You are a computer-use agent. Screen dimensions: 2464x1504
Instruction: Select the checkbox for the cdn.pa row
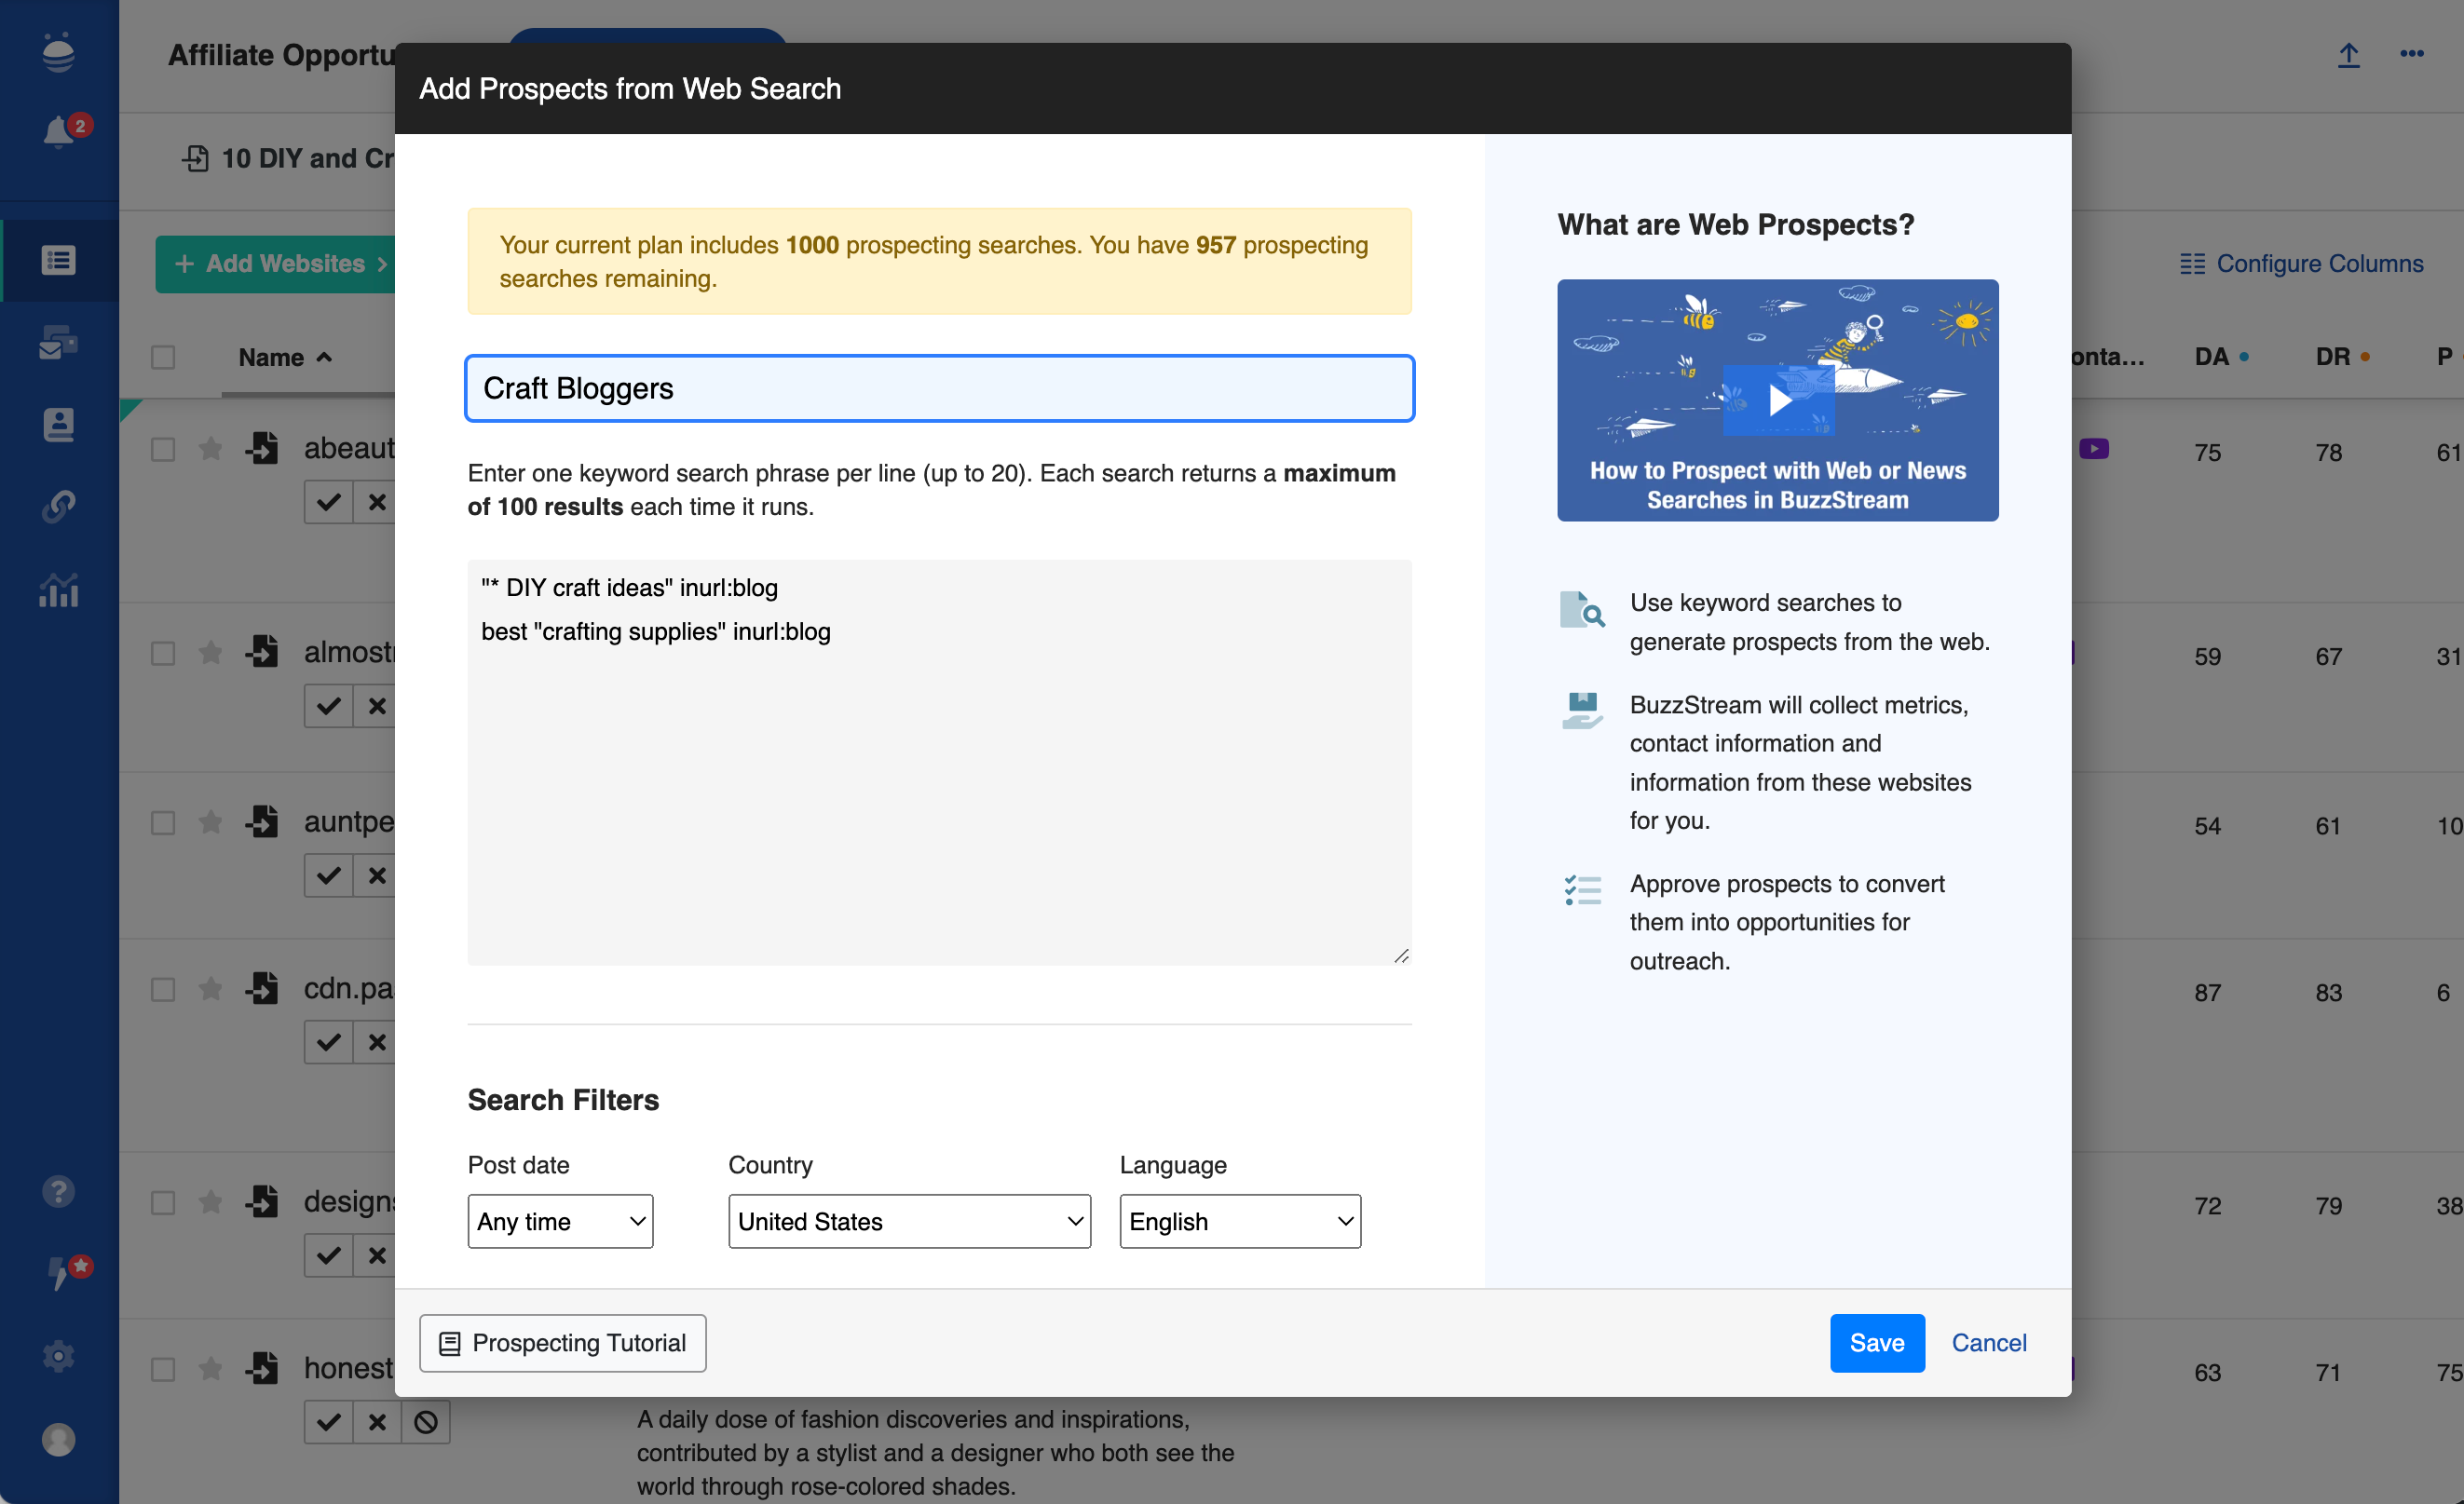(163, 989)
